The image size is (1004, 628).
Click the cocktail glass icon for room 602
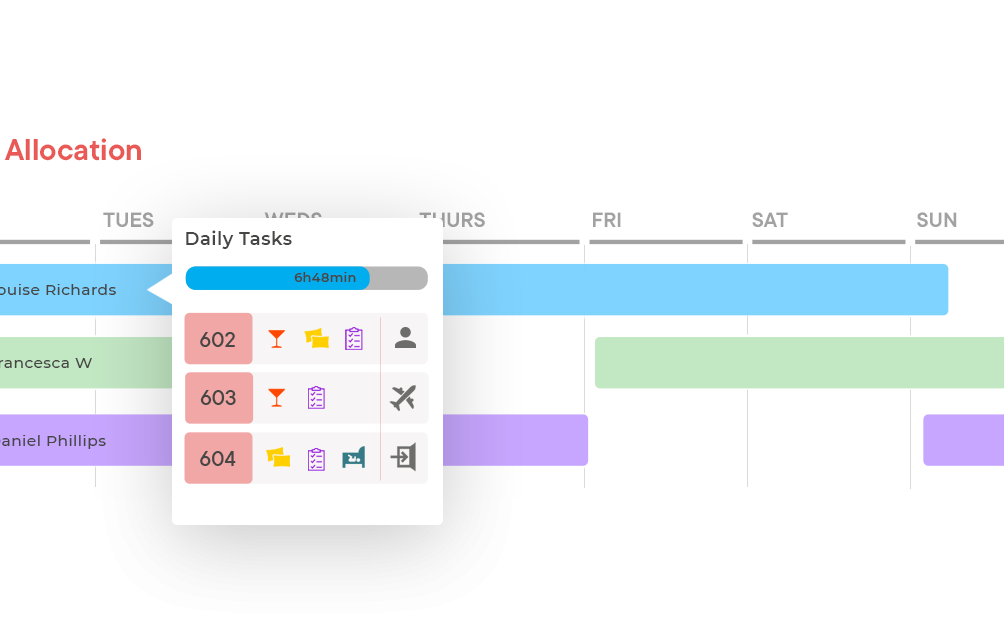(277, 339)
